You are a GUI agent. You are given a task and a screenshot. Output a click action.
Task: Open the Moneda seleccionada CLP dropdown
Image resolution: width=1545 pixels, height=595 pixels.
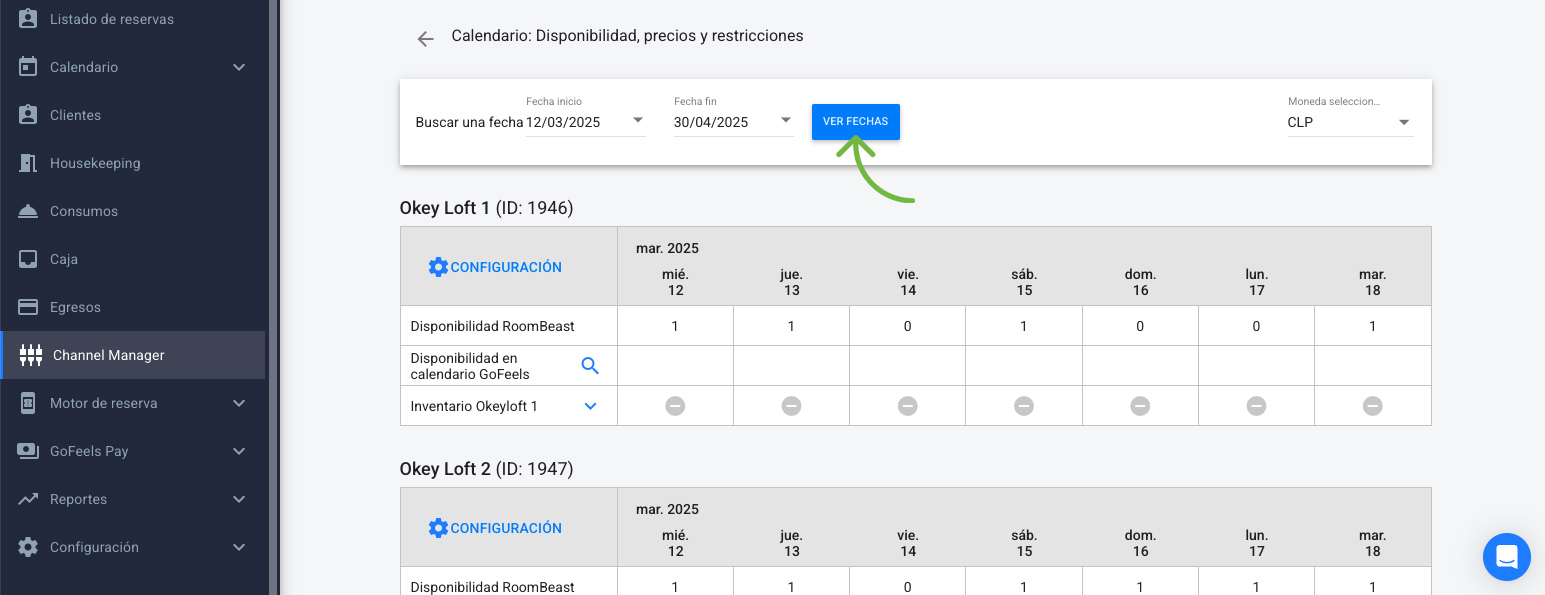pyautogui.click(x=1350, y=122)
